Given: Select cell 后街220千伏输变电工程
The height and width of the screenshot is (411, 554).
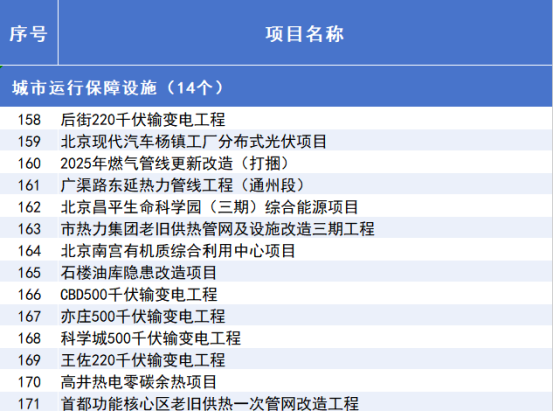Looking at the screenshot, I should pyautogui.click(x=305, y=119).
